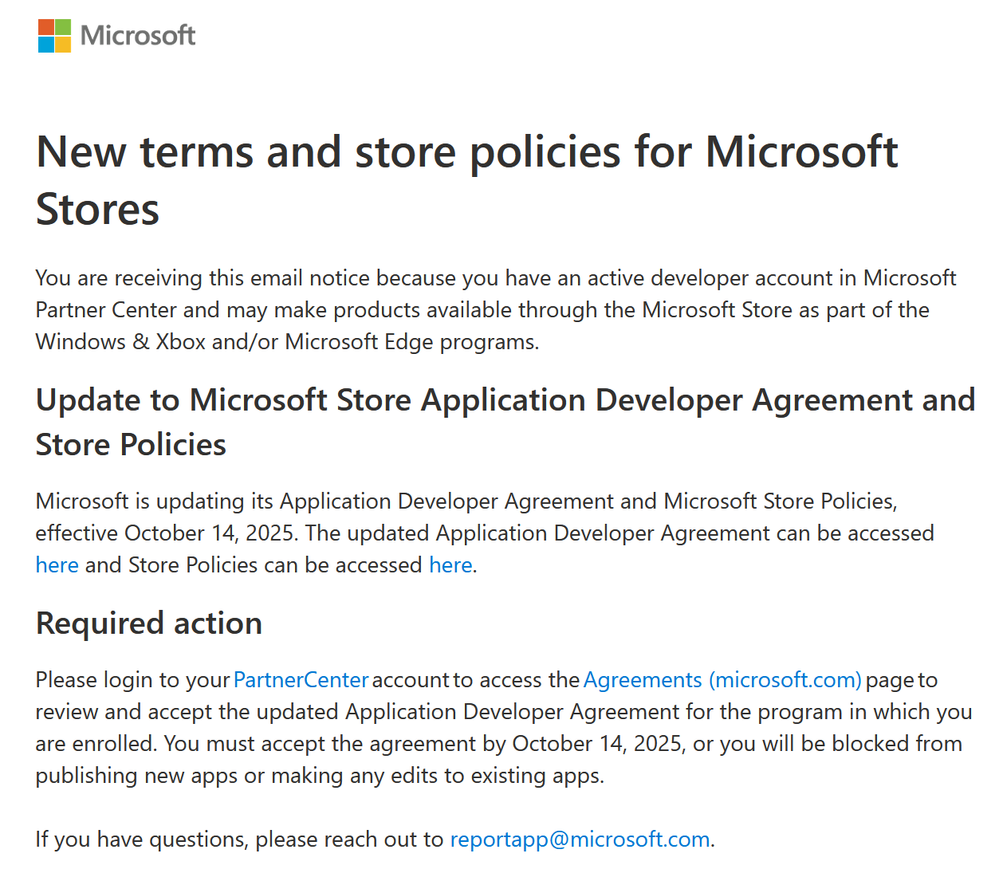Click the blue square of the Microsoft logo
The height and width of the screenshot is (869, 999).
click(x=46, y=45)
